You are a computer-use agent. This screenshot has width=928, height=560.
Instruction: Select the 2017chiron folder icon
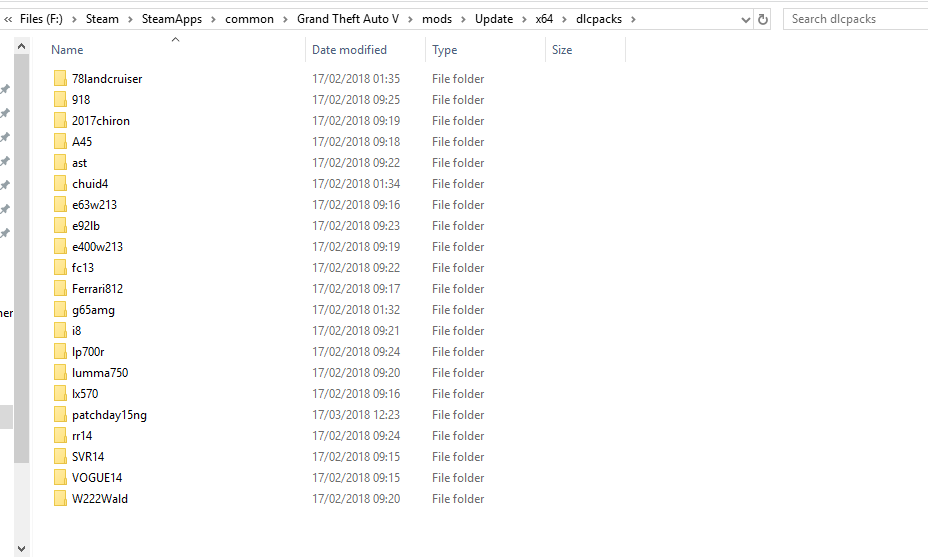(60, 121)
